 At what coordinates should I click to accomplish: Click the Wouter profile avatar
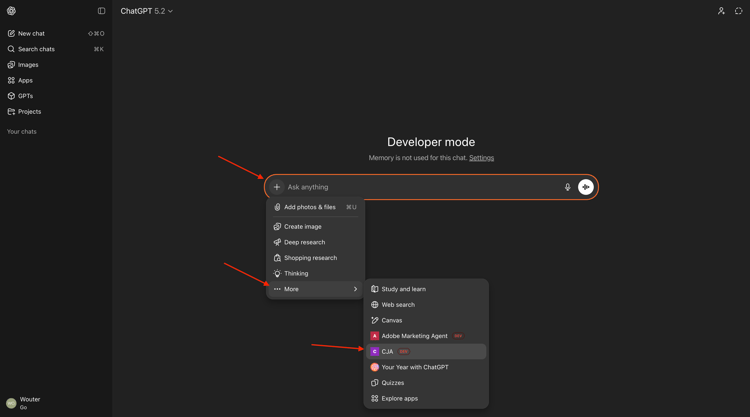pyautogui.click(x=11, y=403)
